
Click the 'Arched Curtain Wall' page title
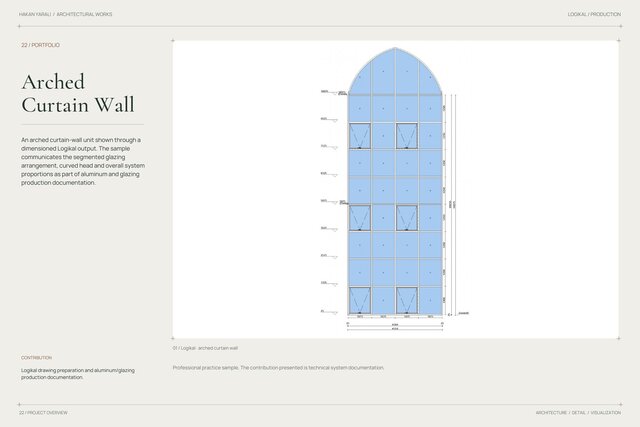(x=78, y=93)
